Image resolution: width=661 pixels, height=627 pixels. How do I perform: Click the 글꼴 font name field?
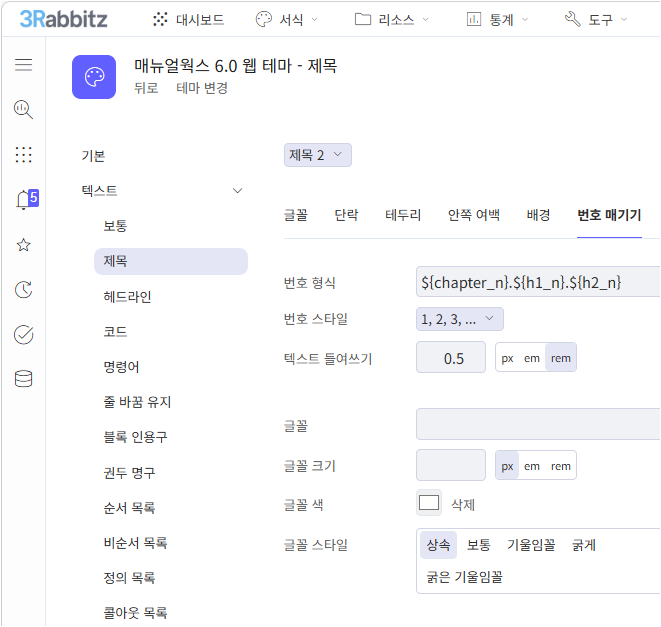(538, 424)
